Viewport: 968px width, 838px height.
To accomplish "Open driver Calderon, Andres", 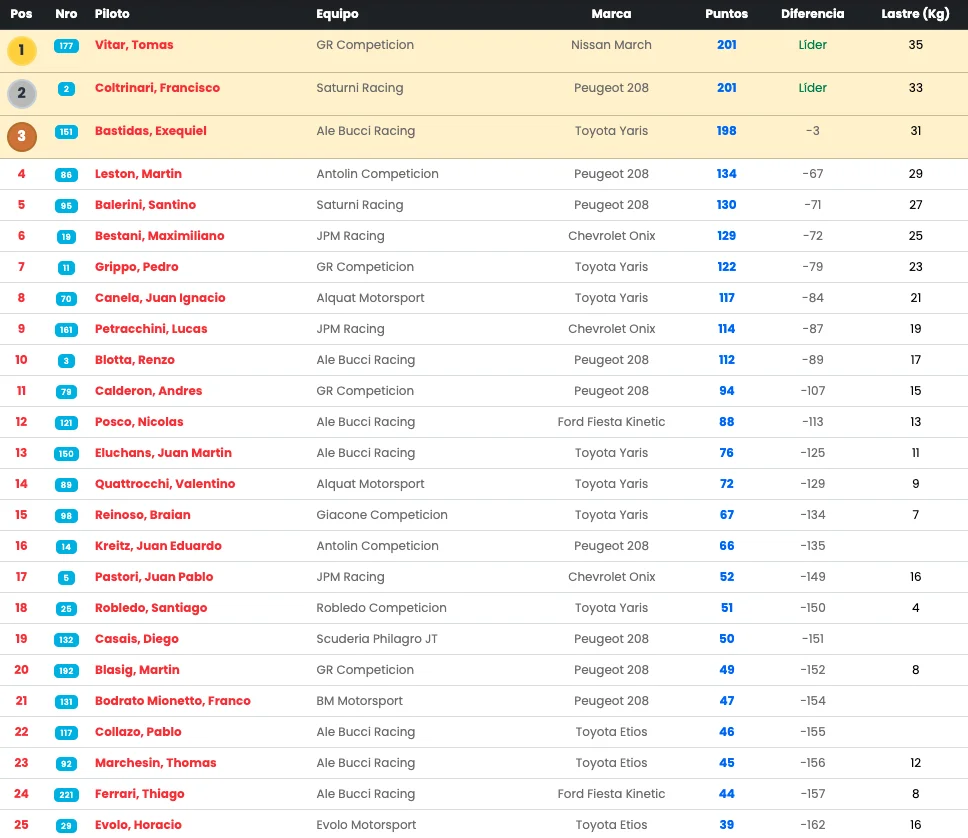I will coord(148,390).
